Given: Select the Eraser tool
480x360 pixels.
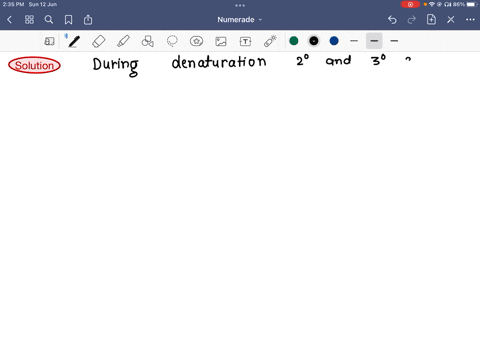Looking at the screenshot, I should point(99,41).
